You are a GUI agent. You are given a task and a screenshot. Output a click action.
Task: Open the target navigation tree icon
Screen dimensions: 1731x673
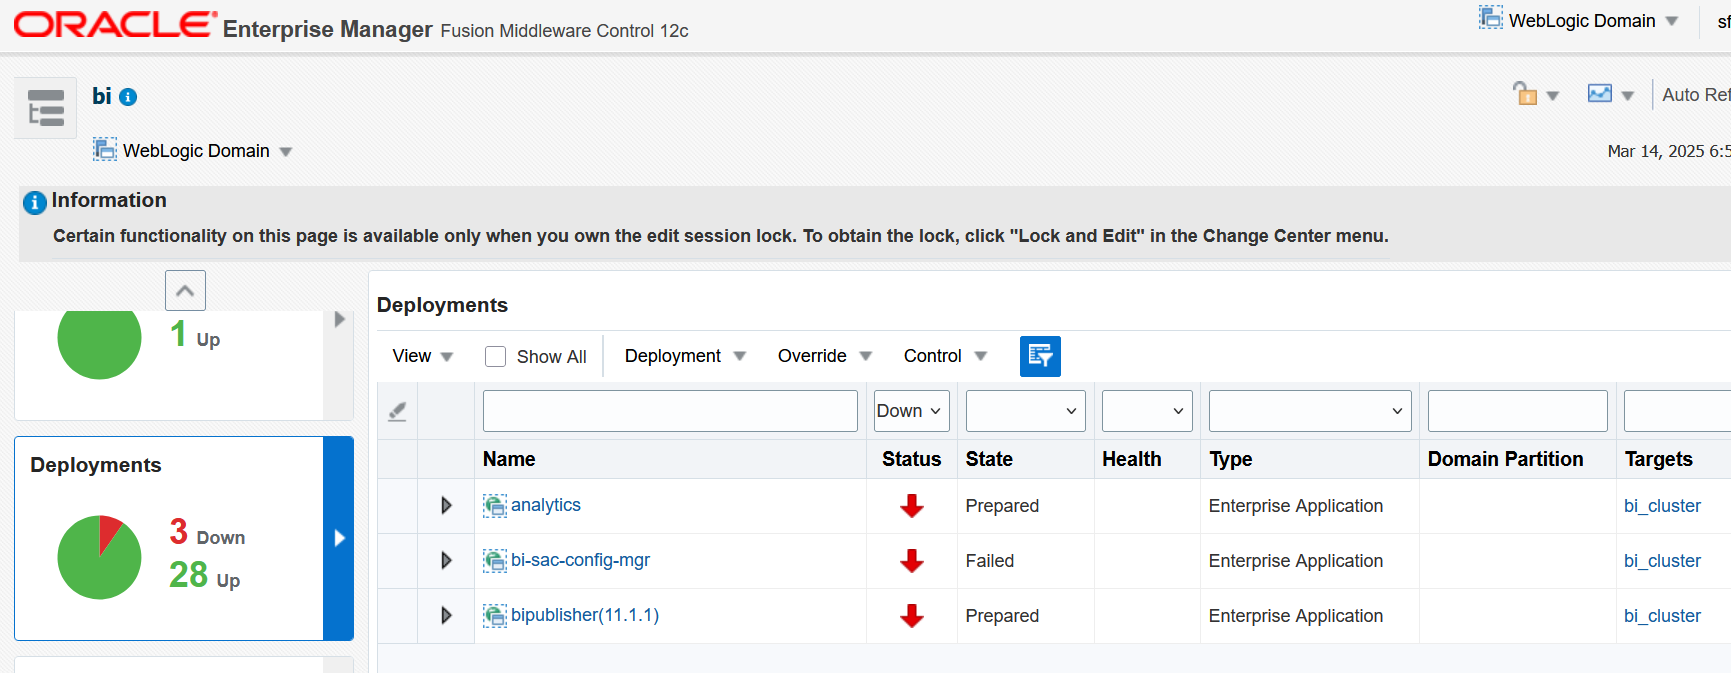(x=46, y=107)
